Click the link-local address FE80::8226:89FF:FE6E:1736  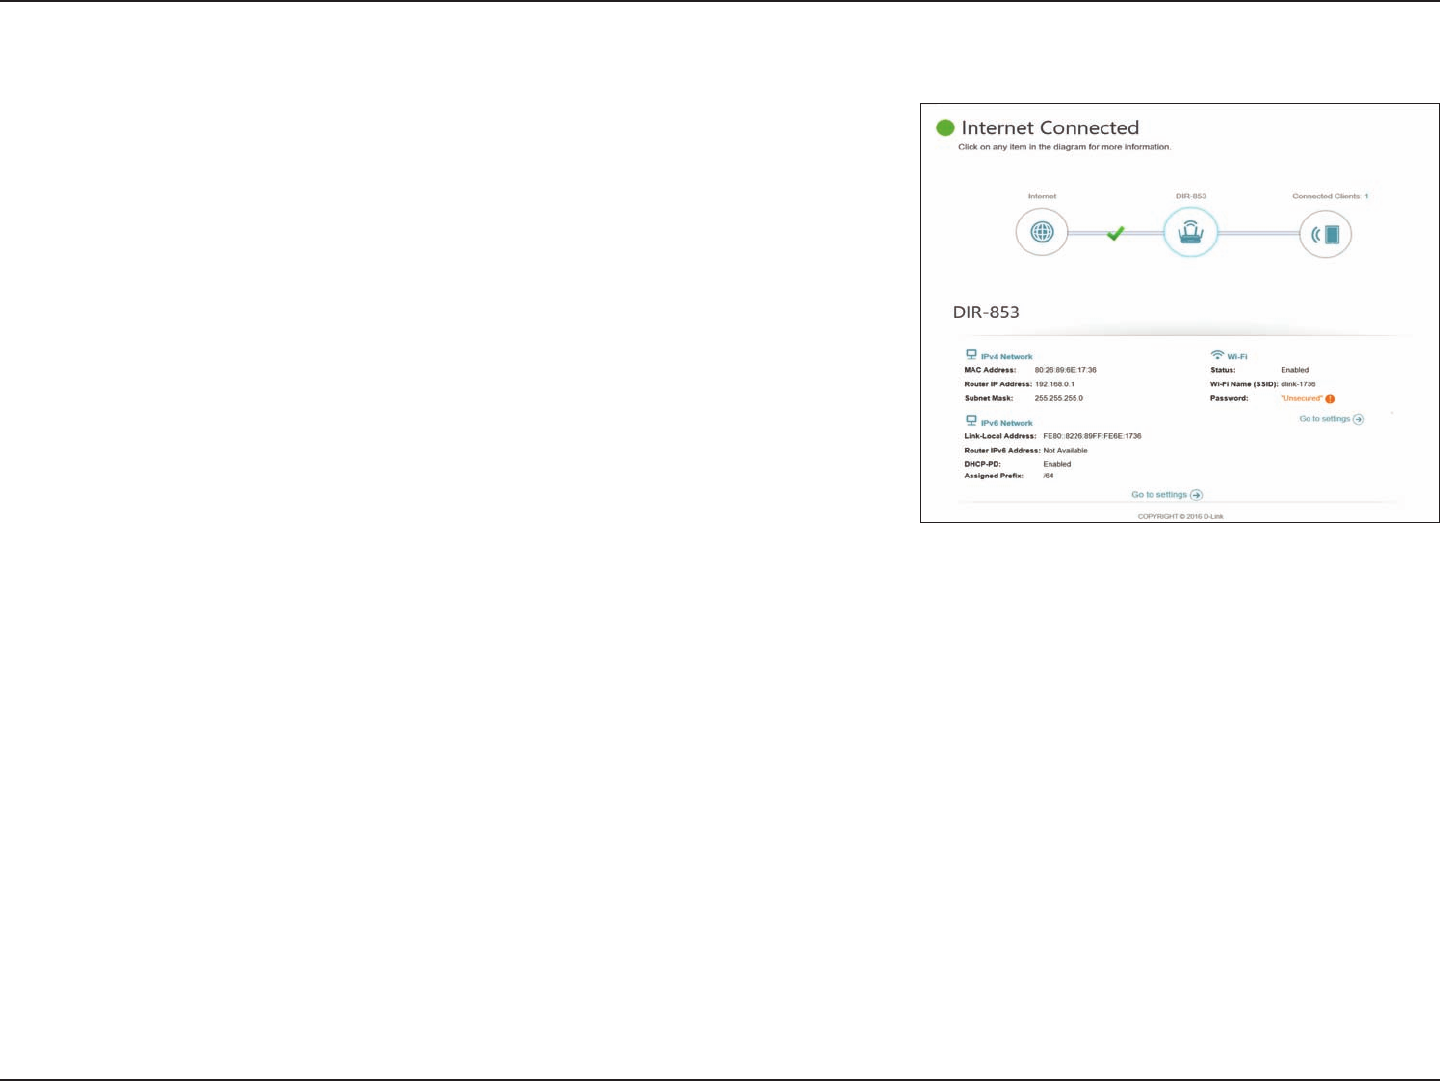coord(1092,436)
